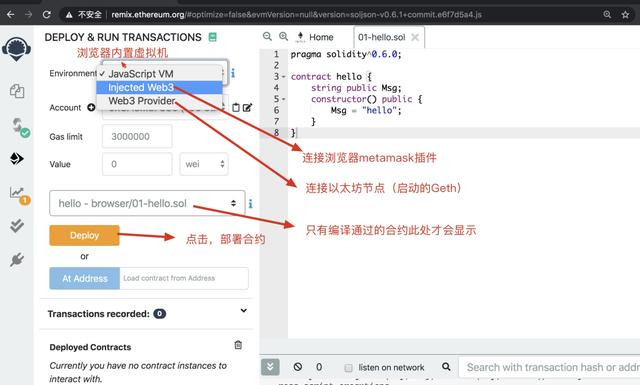This screenshot has width=640, height=385.
Task: Click the Deployed Contracts heading
Action: click(90, 347)
